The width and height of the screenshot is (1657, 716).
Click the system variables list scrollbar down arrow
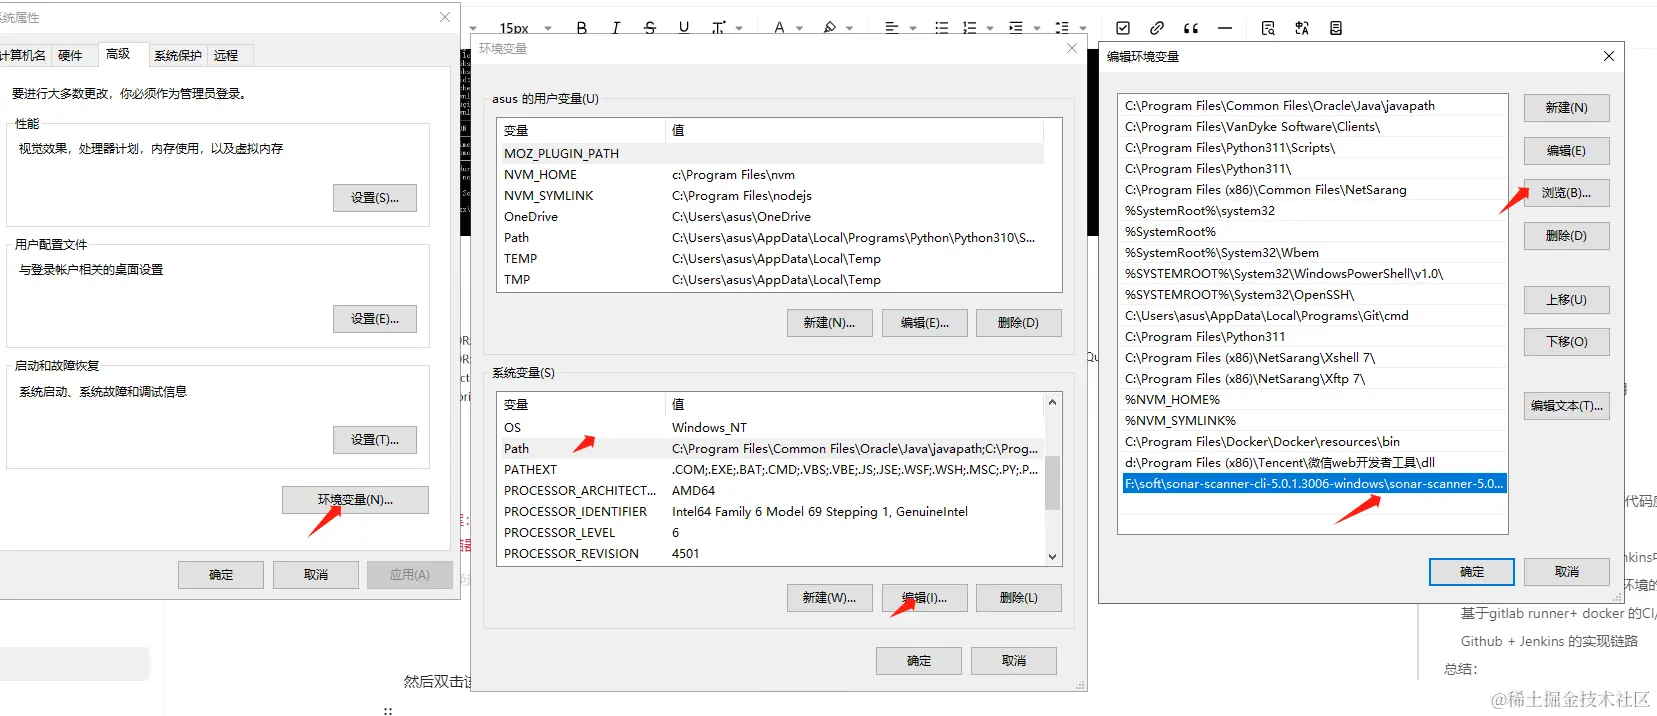(x=1052, y=557)
